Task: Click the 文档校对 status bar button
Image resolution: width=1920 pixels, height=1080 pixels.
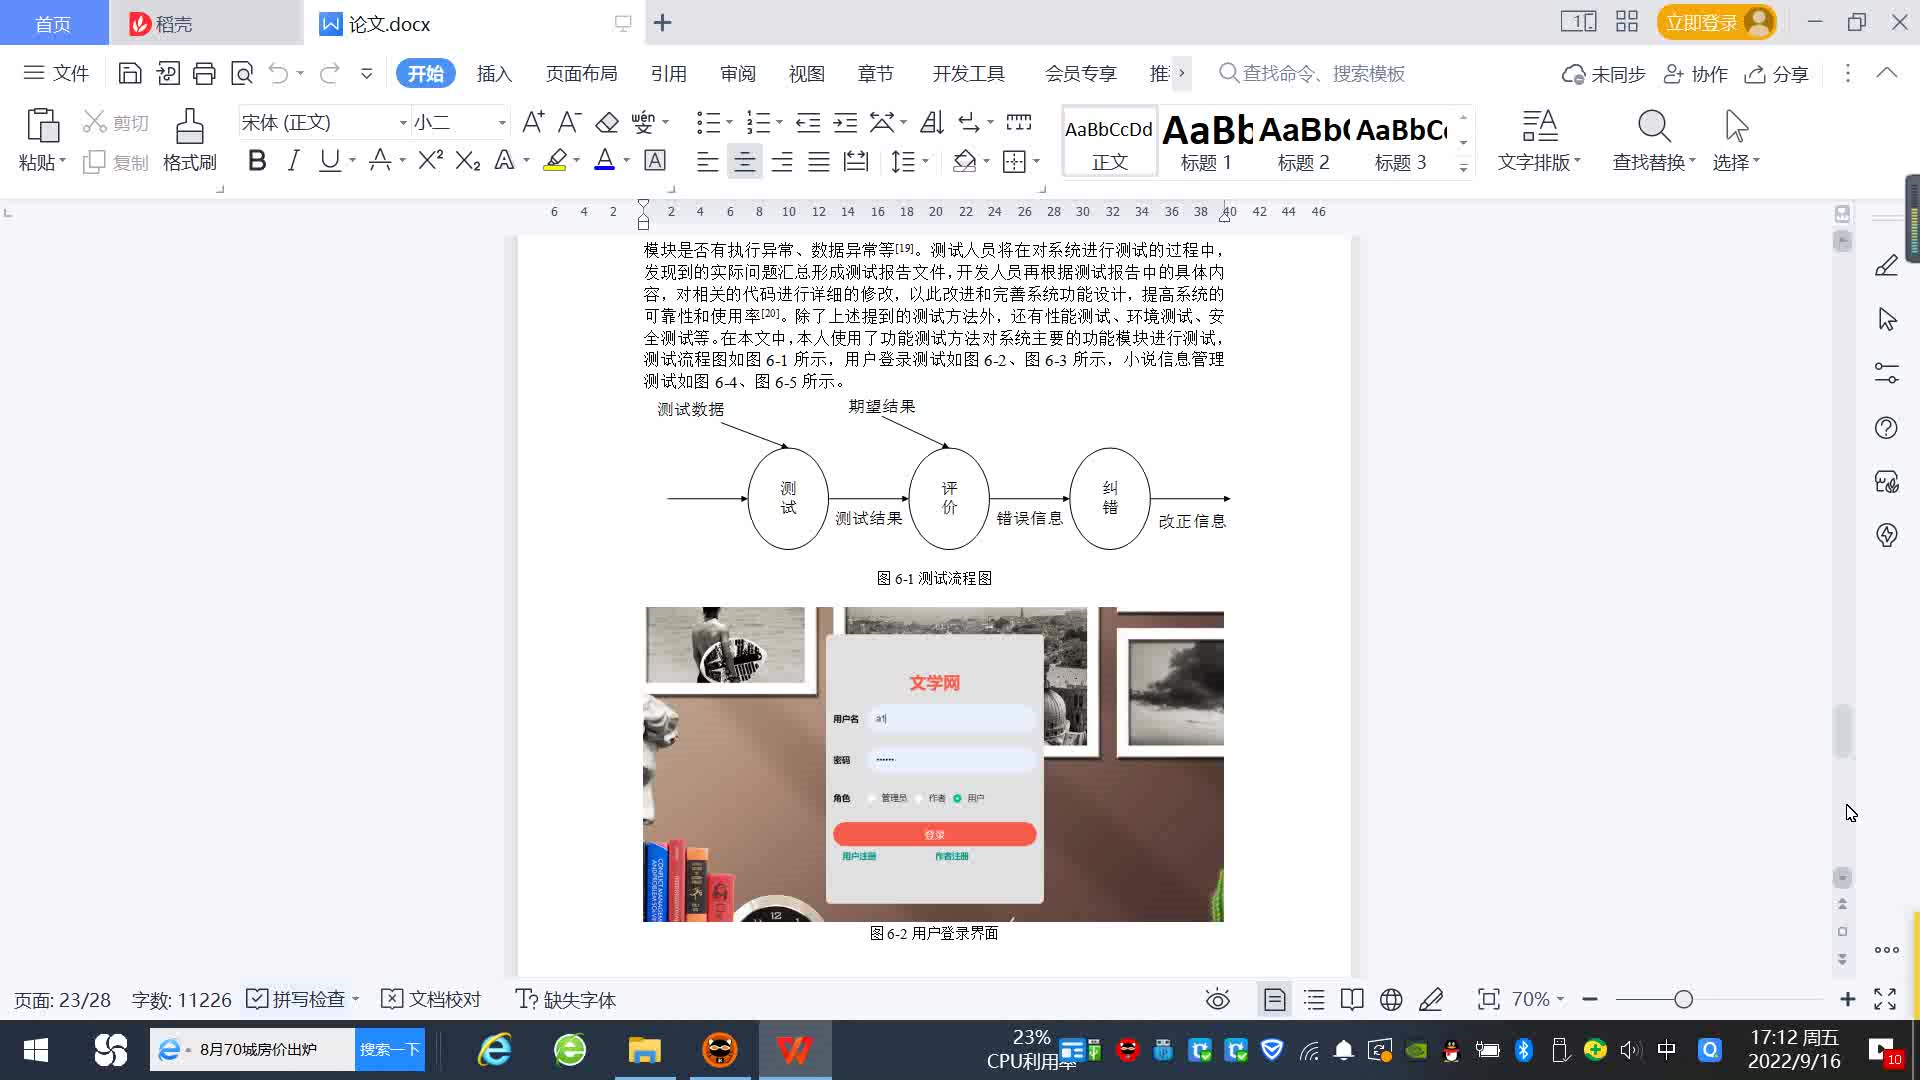Action: (x=432, y=999)
